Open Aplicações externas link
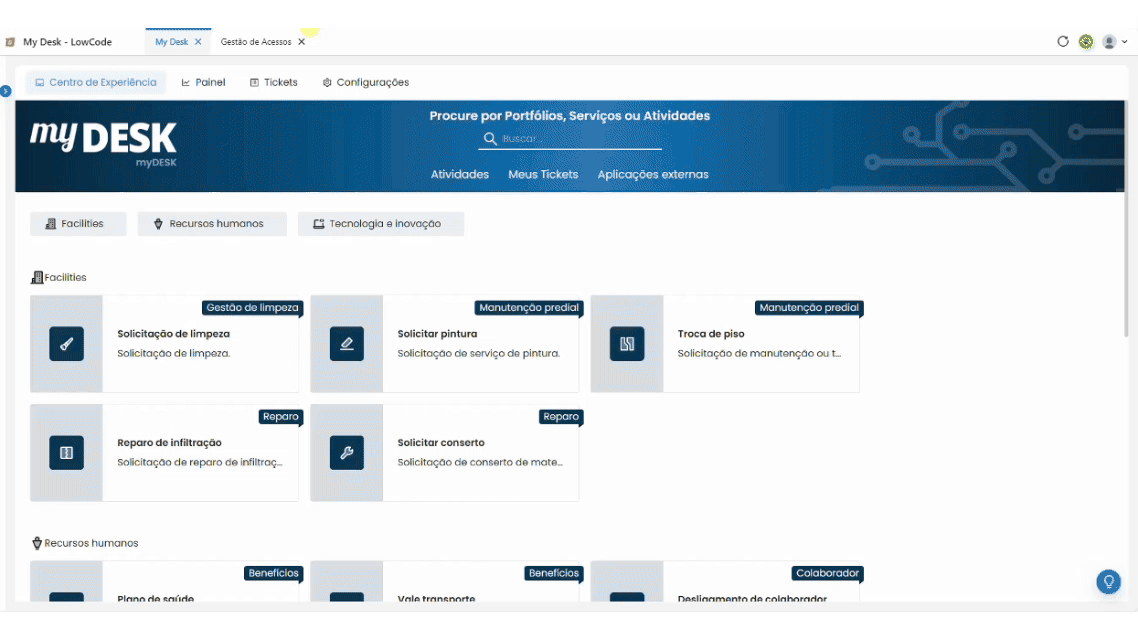1138x640 pixels. click(652, 174)
